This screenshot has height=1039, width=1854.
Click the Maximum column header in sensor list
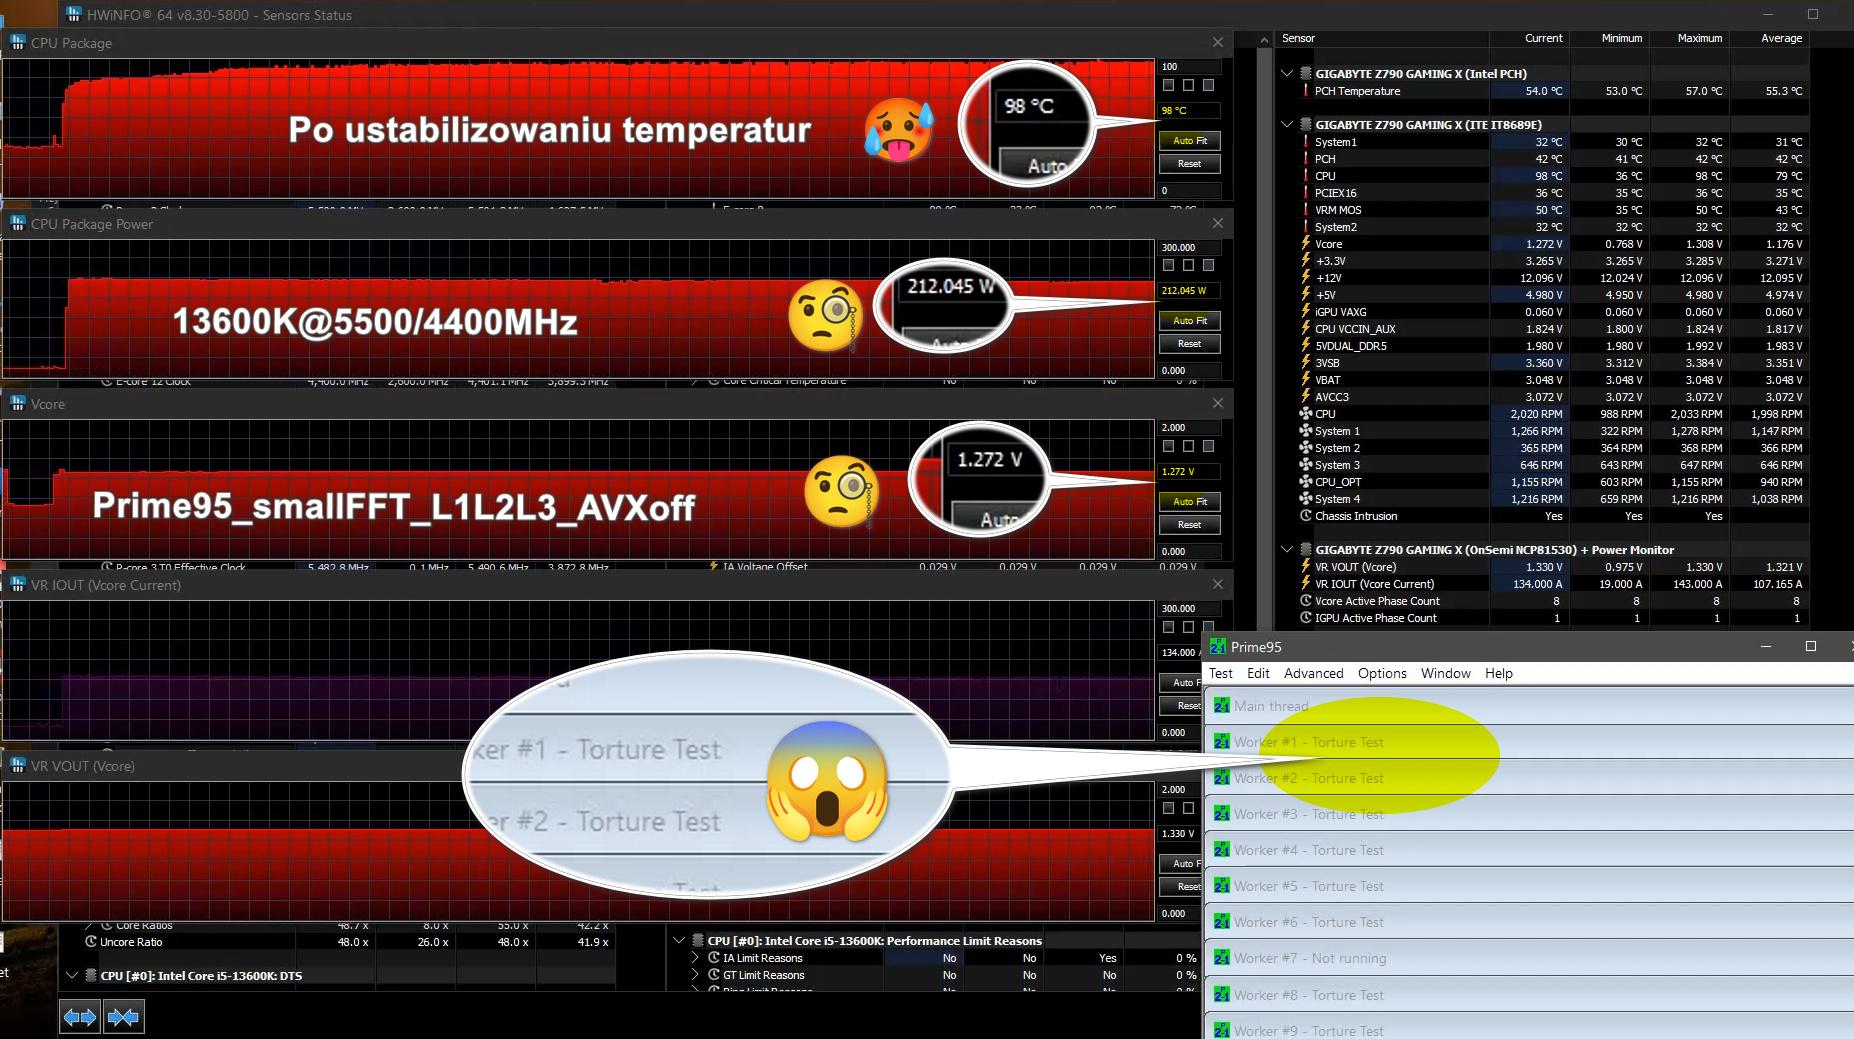point(1690,38)
